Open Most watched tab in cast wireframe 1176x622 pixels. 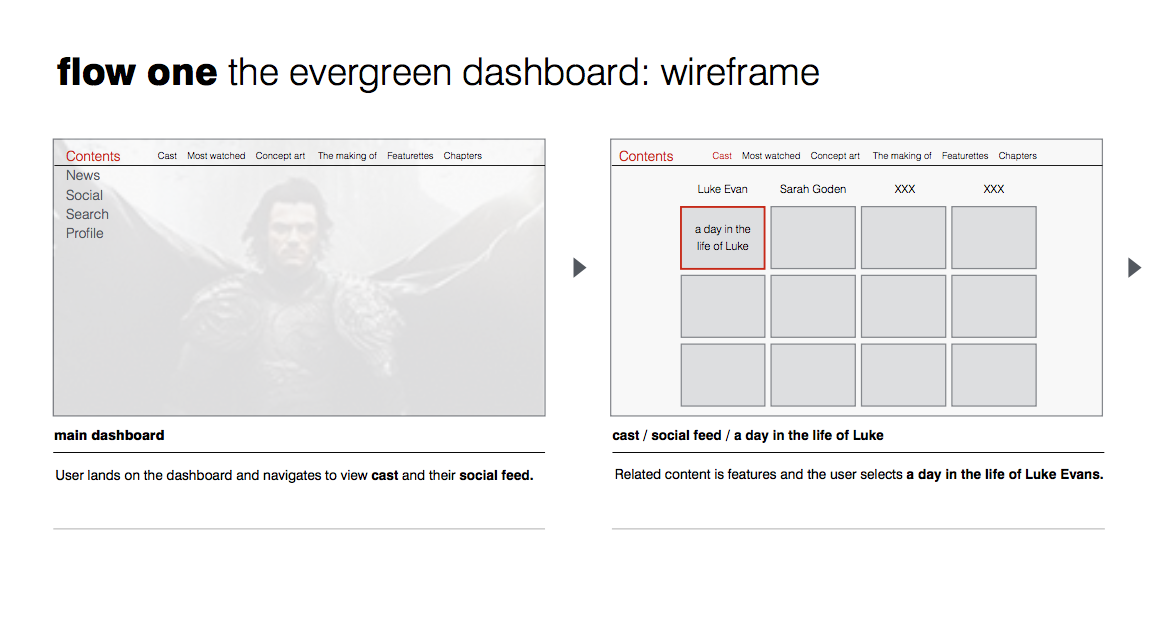click(x=771, y=156)
